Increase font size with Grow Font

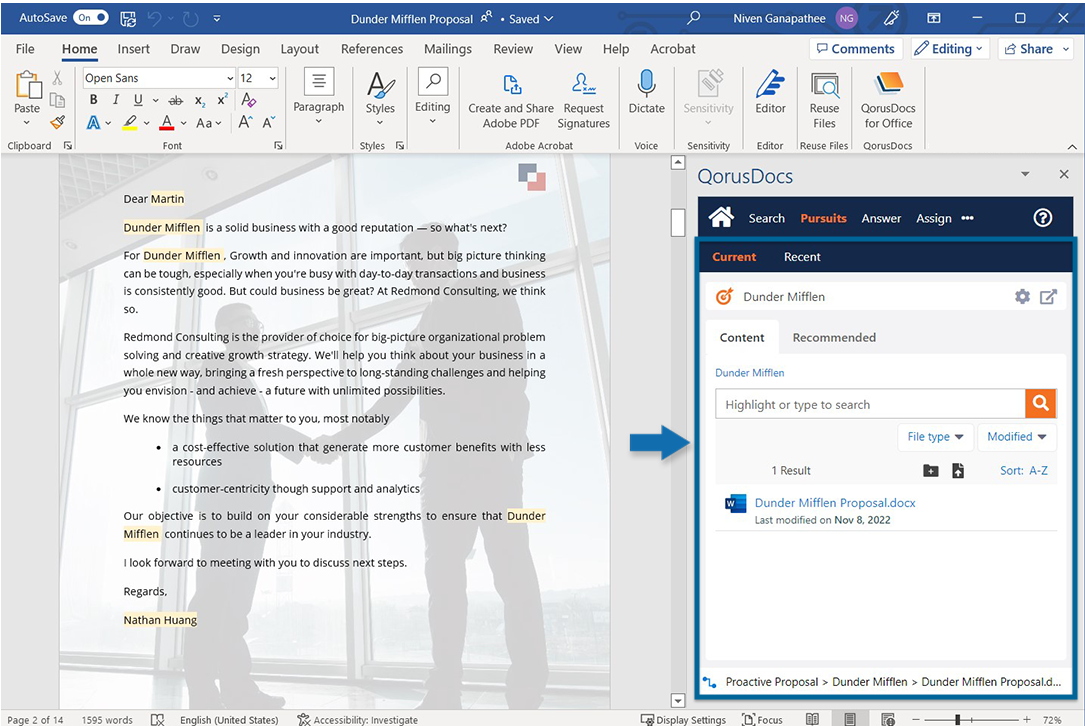(245, 123)
